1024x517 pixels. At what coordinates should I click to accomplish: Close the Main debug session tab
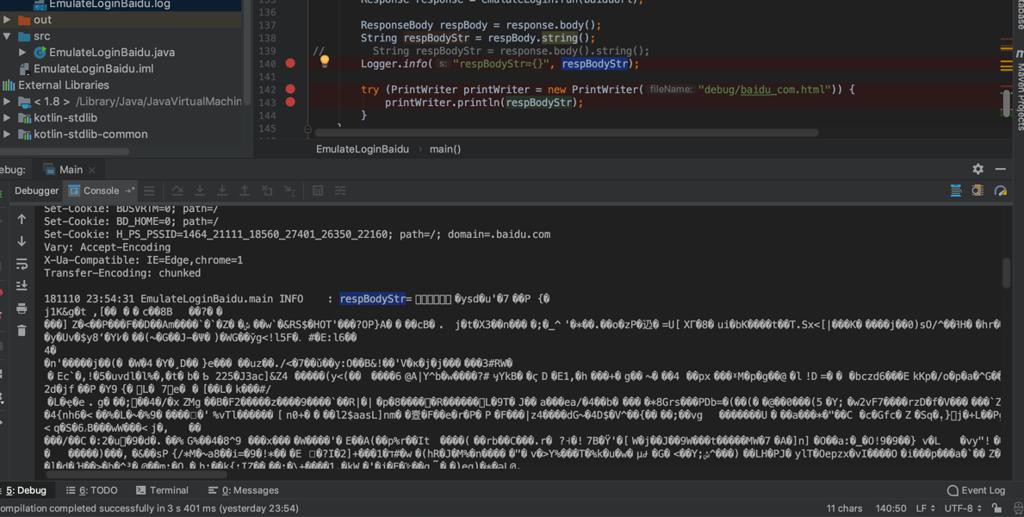pyautogui.click(x=92, y=170)
